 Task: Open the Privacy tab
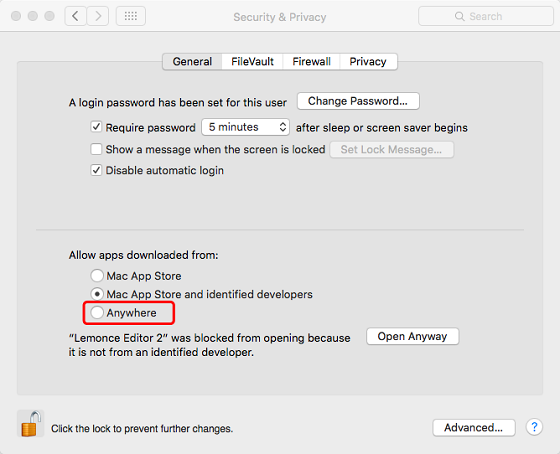368,61
